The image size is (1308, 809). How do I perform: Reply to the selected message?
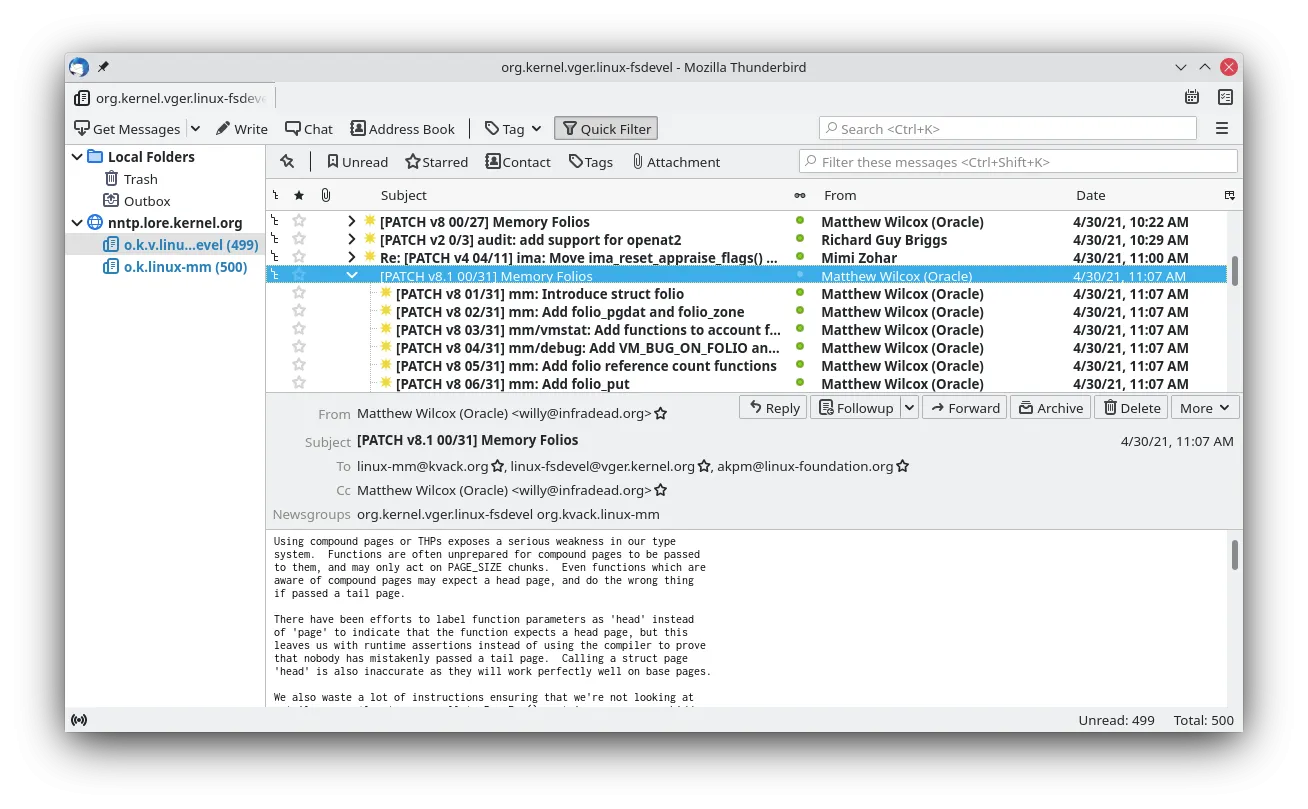tap(772, 407)
